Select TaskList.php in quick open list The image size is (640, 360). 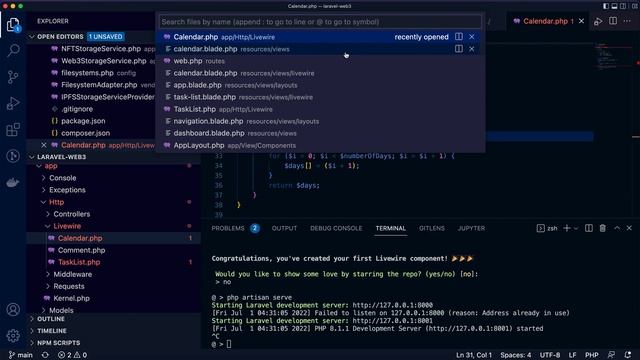click(x=320, y=109)
